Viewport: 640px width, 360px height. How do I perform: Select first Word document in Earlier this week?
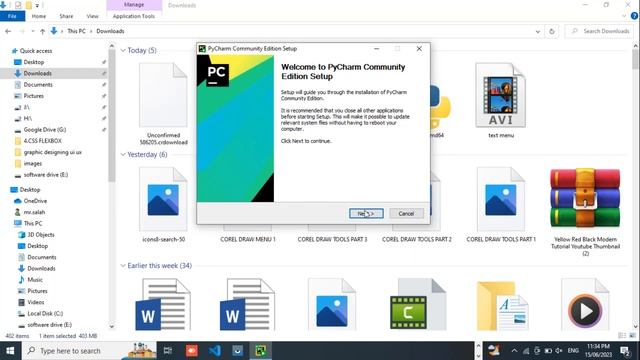pos(163,304)
